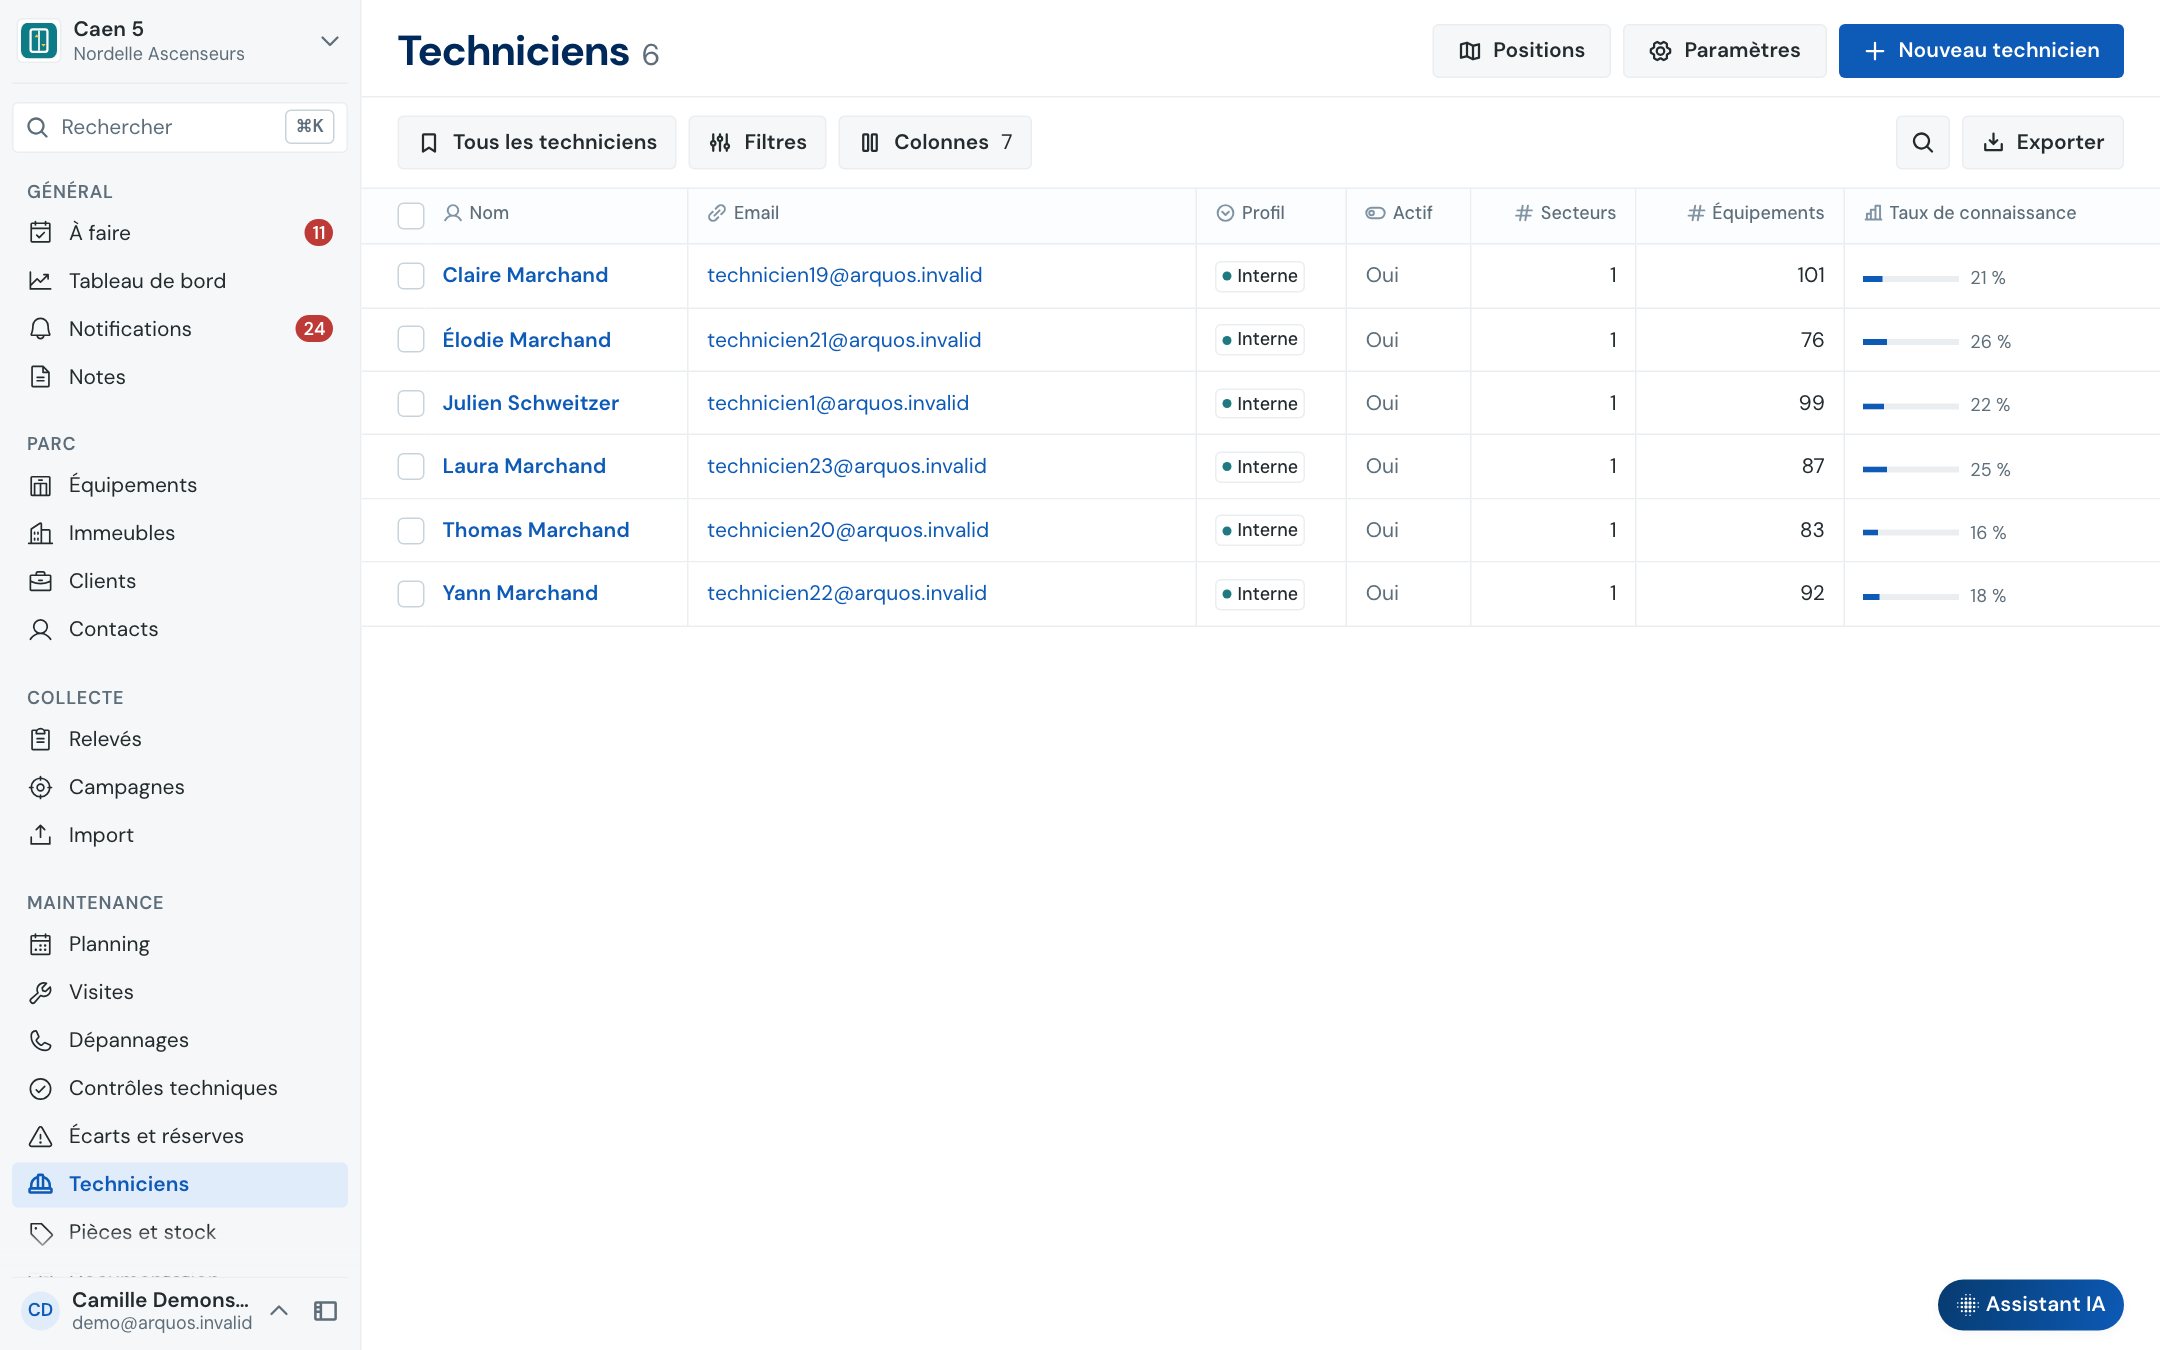
Task: Tick the select-all checkbox in header
Action: tap(411, 215)
